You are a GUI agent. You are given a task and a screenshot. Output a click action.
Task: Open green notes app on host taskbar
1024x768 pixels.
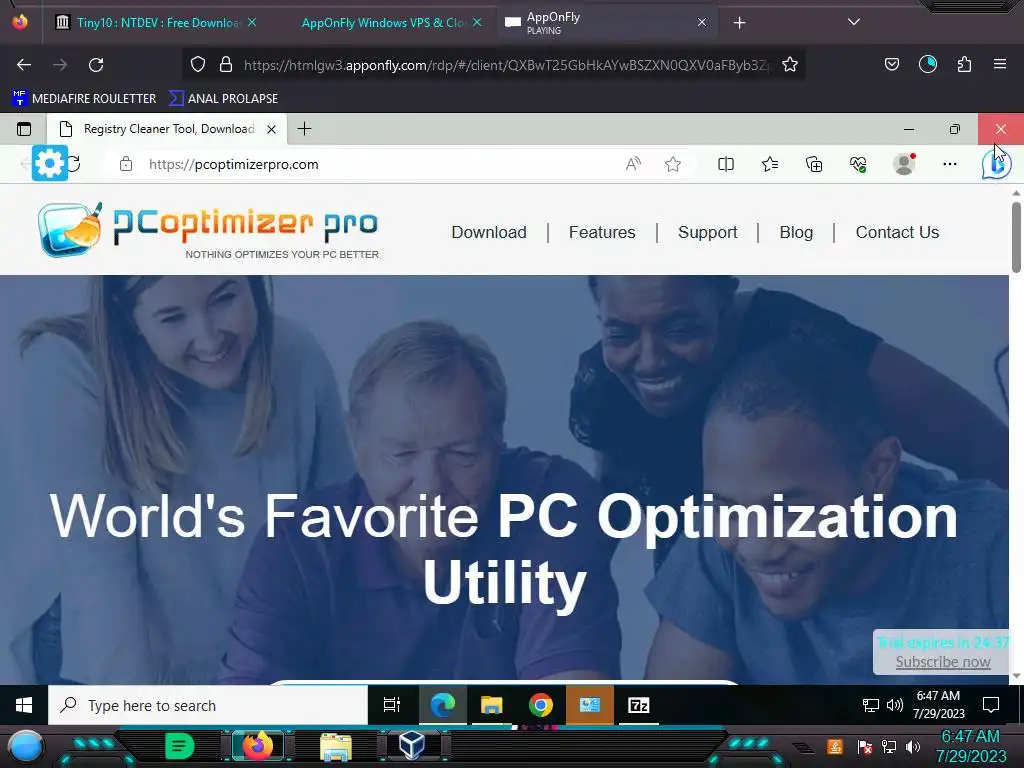180,746
